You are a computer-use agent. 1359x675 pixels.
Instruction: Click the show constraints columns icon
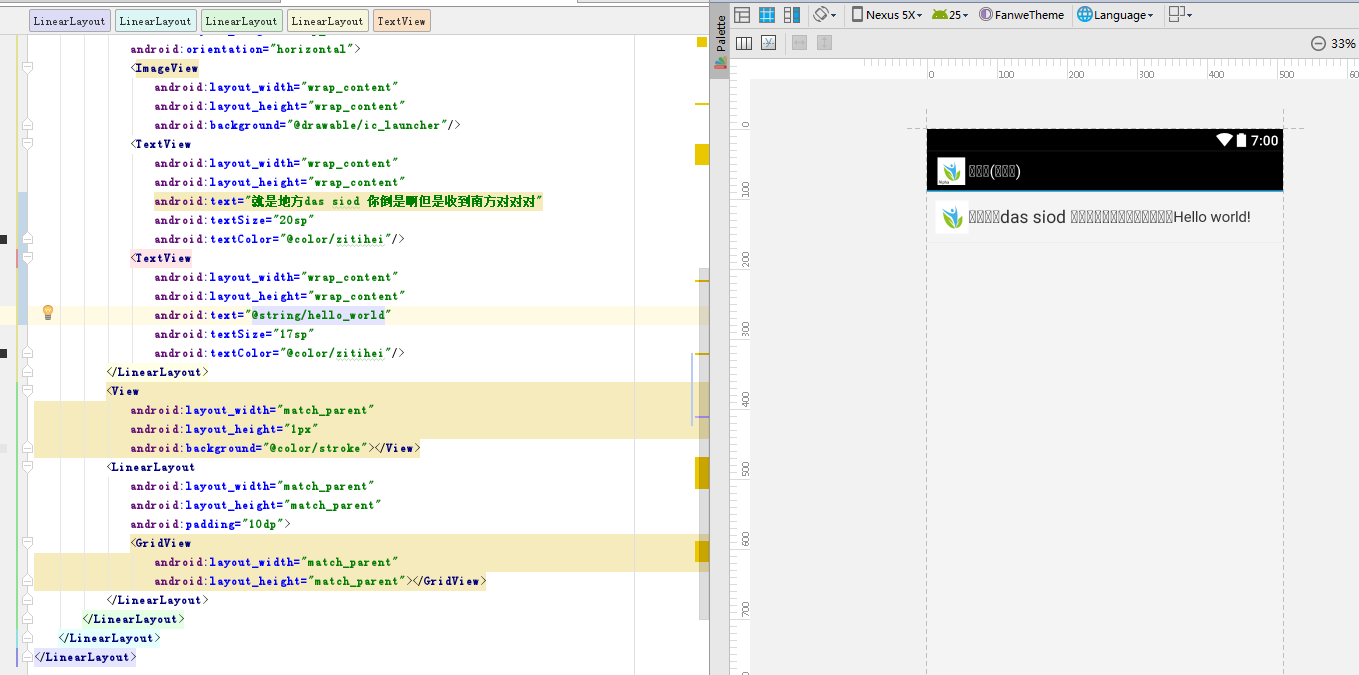[744, 43]
